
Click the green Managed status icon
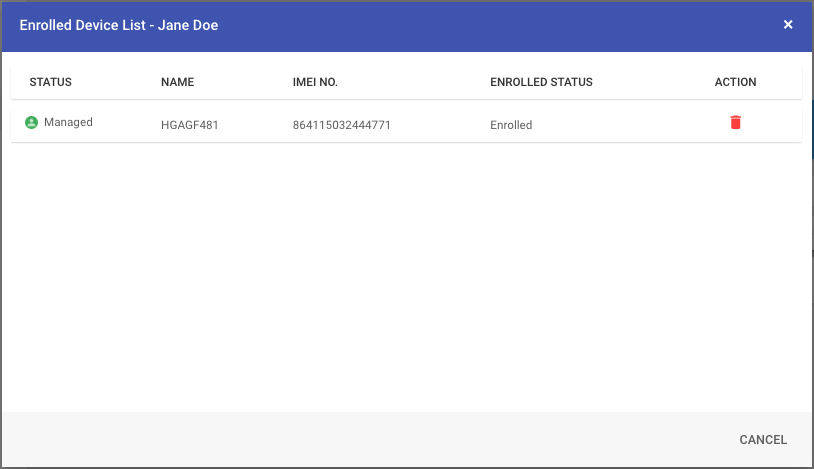32,123
